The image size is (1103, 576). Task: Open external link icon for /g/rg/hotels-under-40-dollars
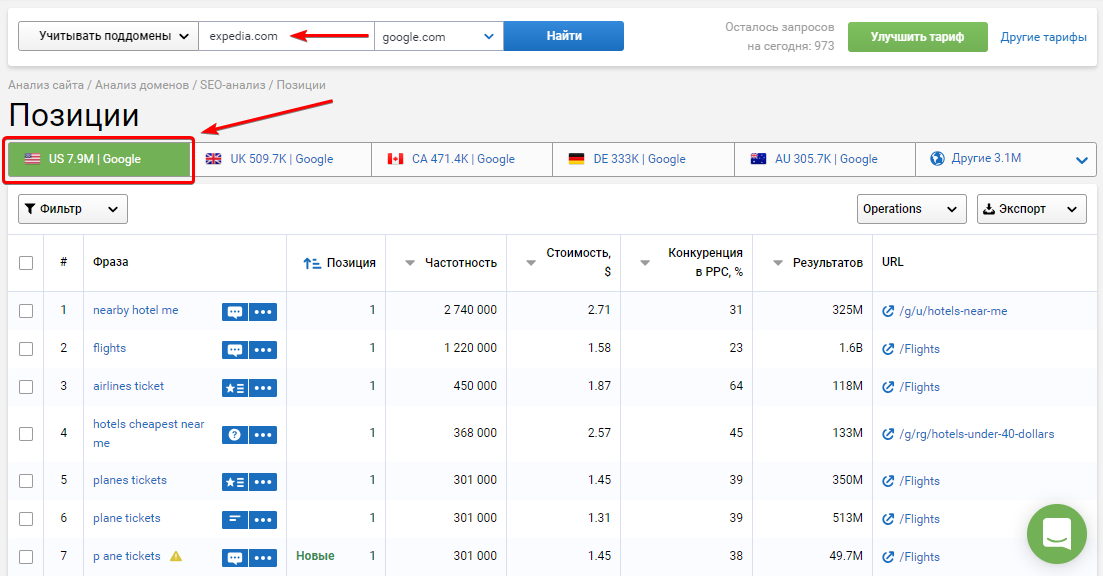click(x=888, y=434)
